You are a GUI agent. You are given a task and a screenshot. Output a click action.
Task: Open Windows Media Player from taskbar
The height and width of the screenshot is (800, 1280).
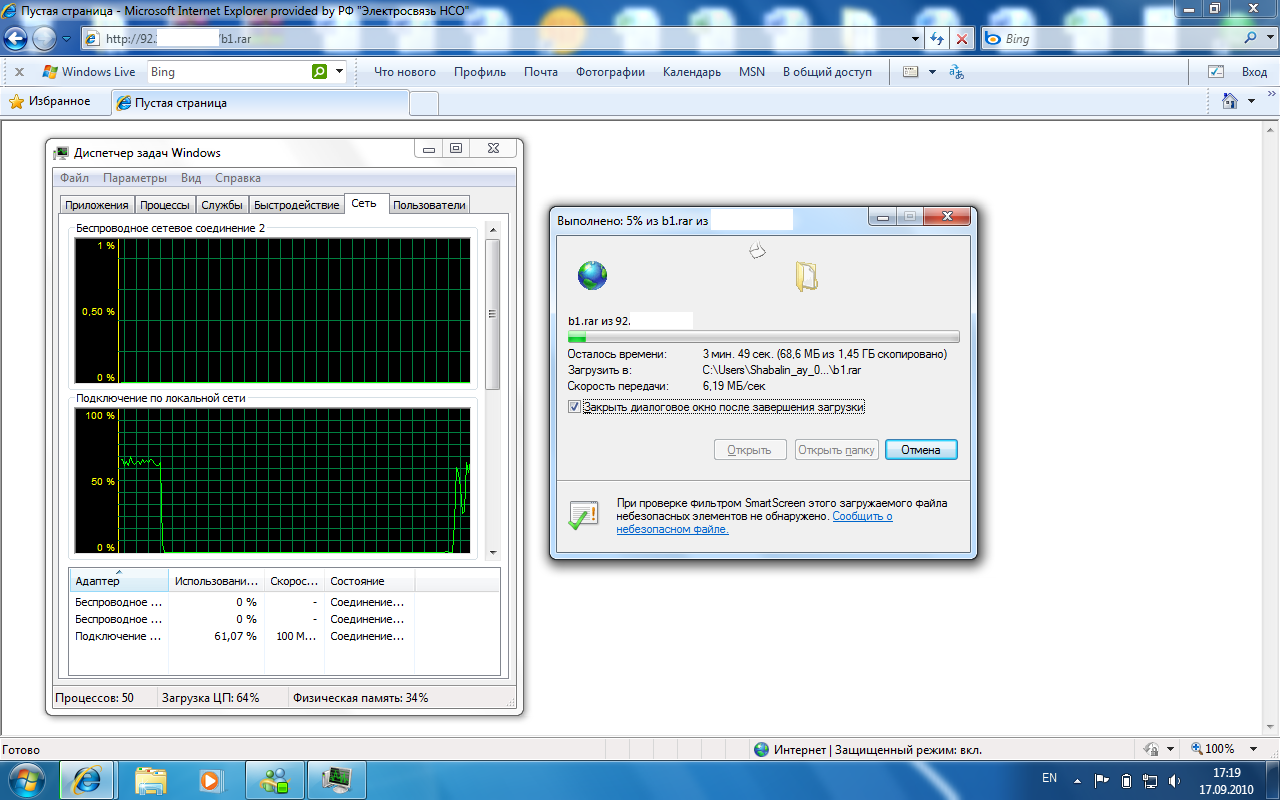(210, 779)
